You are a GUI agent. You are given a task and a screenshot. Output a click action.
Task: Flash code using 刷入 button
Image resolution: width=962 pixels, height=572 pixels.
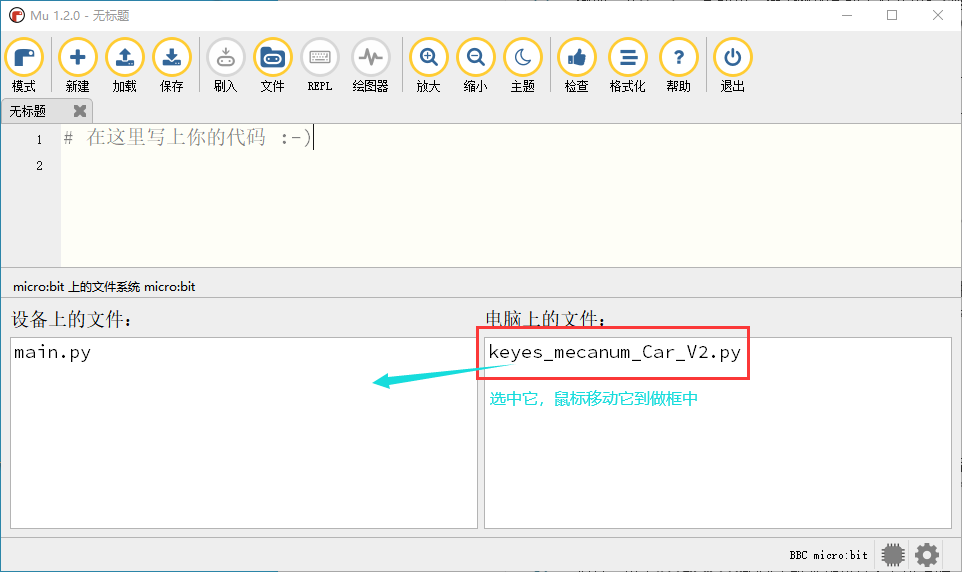pos(225,65)
